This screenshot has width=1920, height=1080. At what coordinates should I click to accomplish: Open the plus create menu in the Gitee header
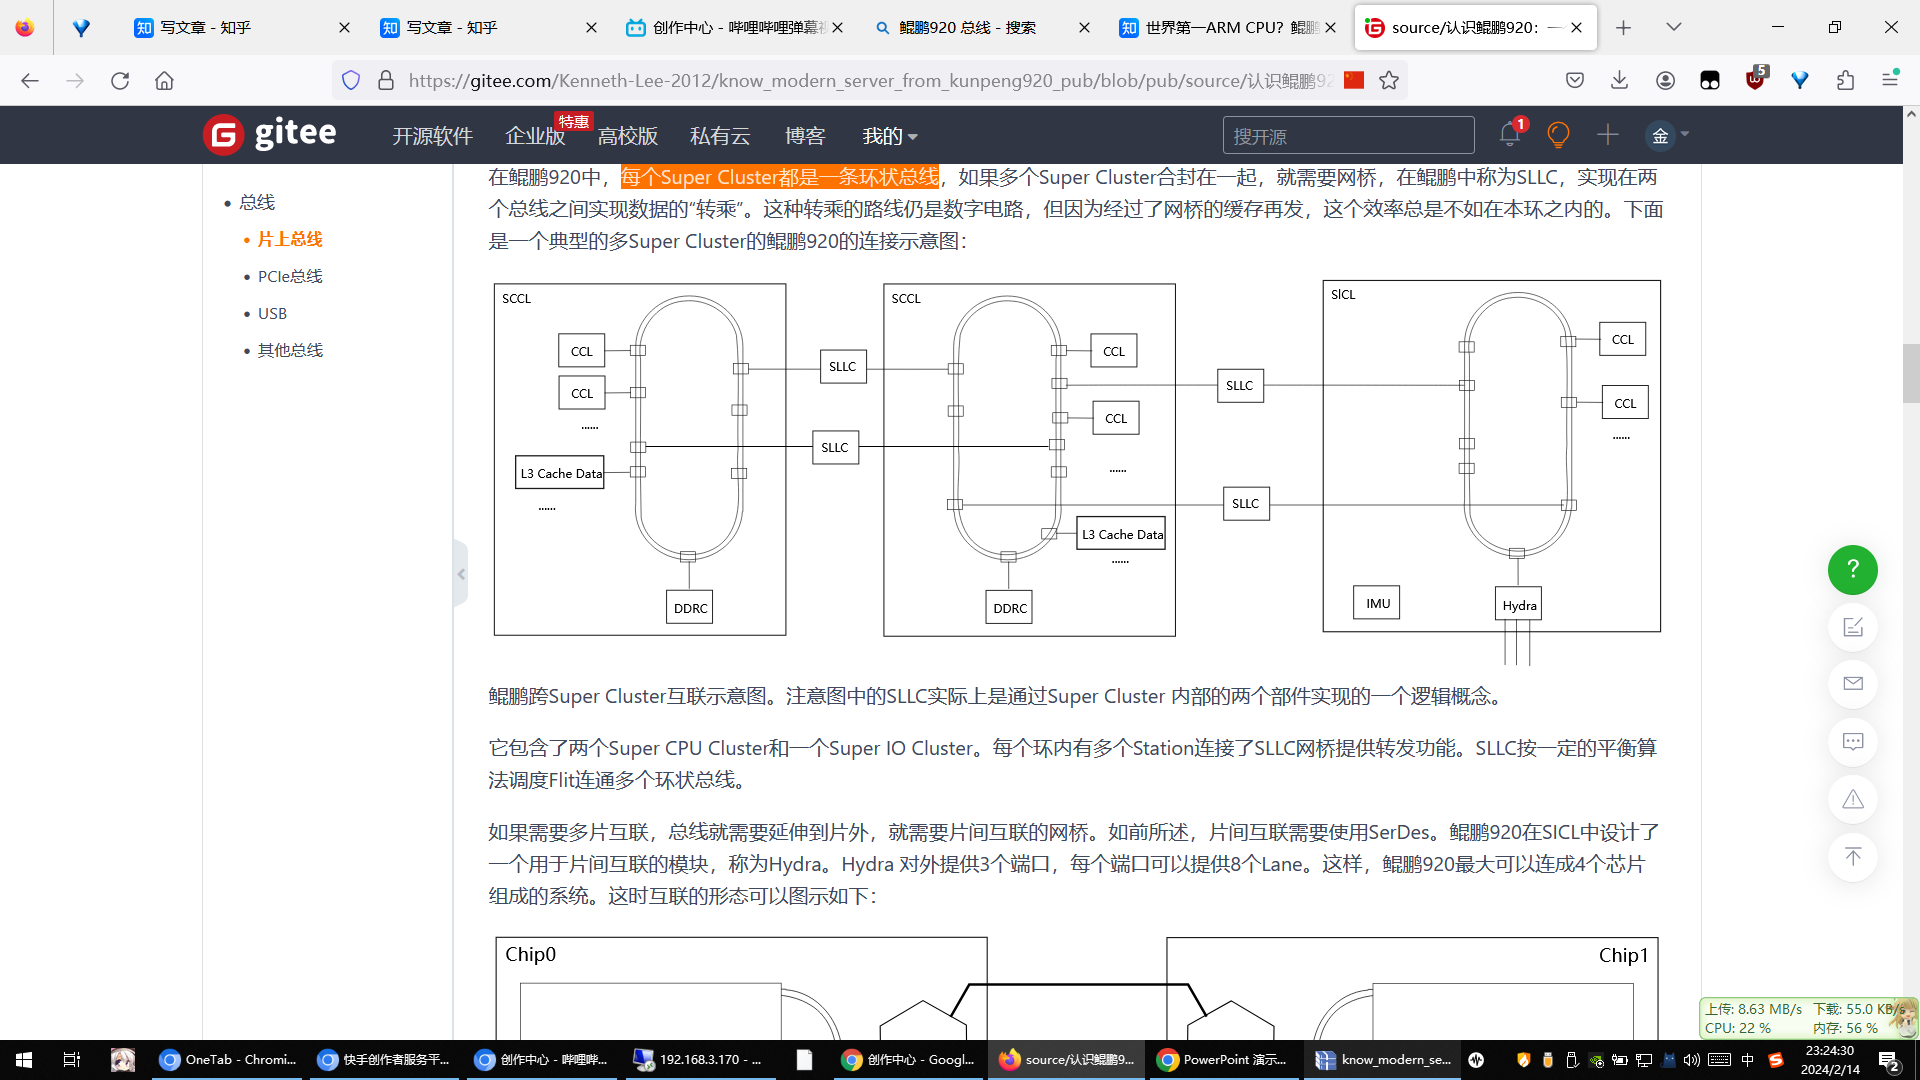click(1607, 133)
